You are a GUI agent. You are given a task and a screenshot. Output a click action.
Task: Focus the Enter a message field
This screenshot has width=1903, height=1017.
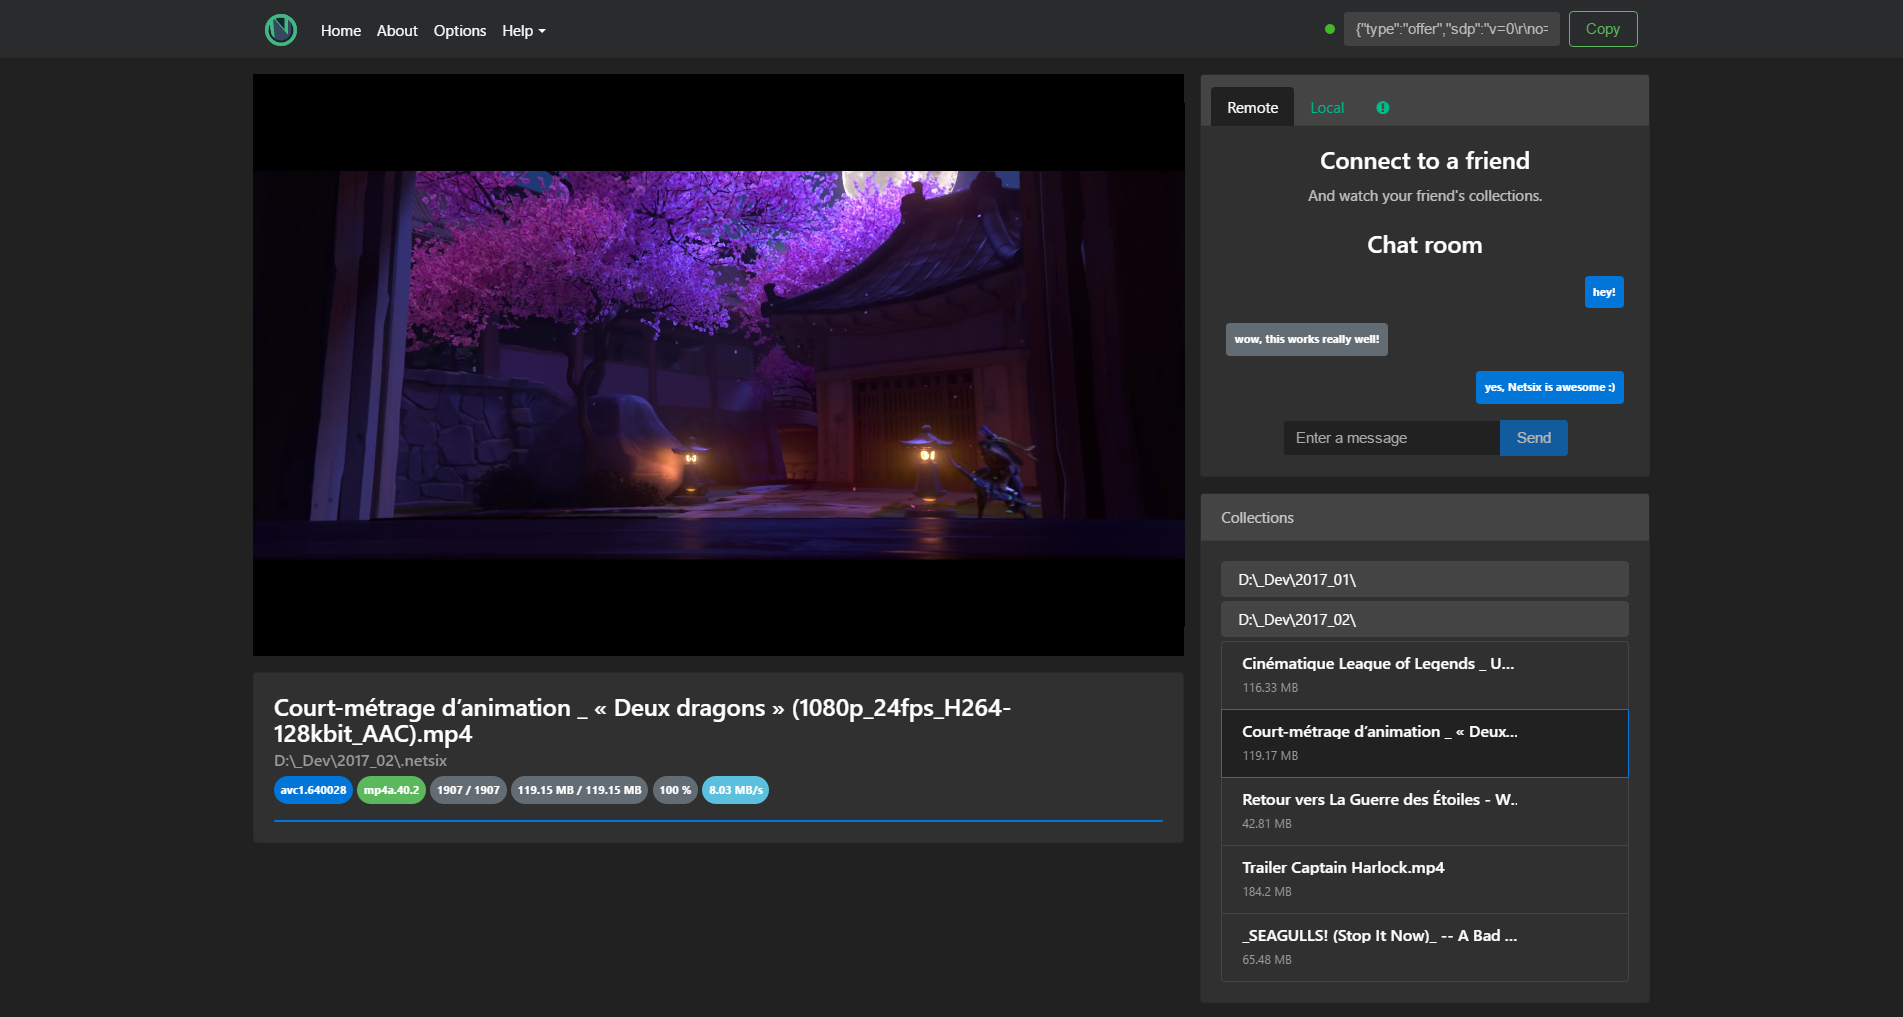(1392, 438)
